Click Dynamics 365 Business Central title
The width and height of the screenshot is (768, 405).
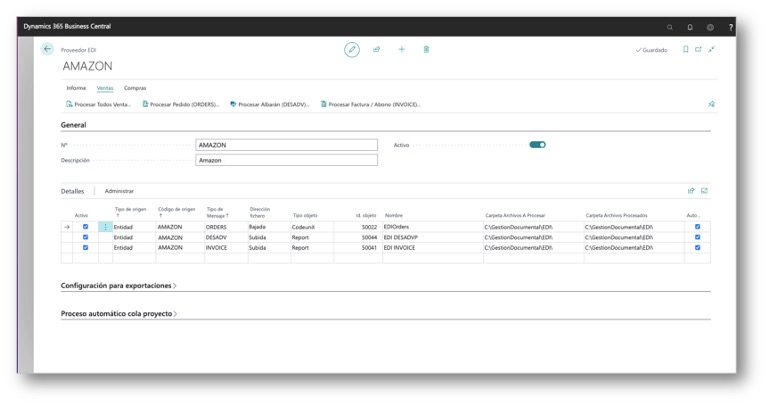click(67, 26)
